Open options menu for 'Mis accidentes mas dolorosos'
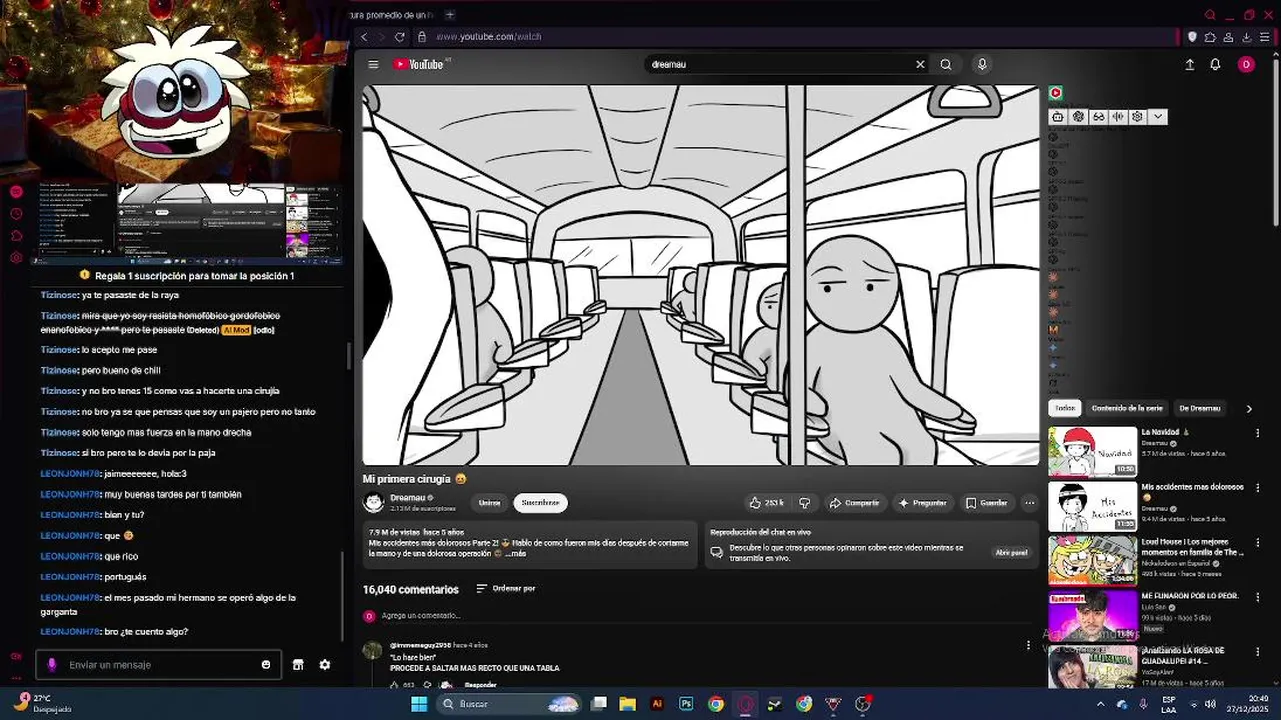1281x720 pixels. [1258, 488]
